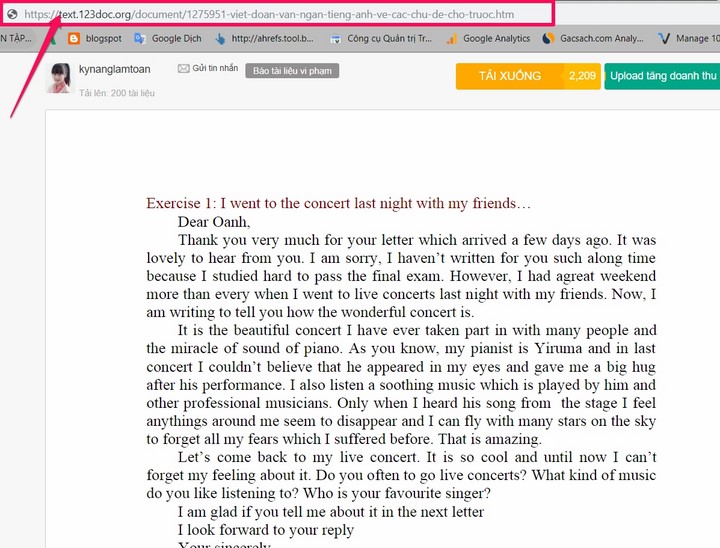Click the Upload tăng doanh thu button
This screenshot has width=720, height=548.
662,76
